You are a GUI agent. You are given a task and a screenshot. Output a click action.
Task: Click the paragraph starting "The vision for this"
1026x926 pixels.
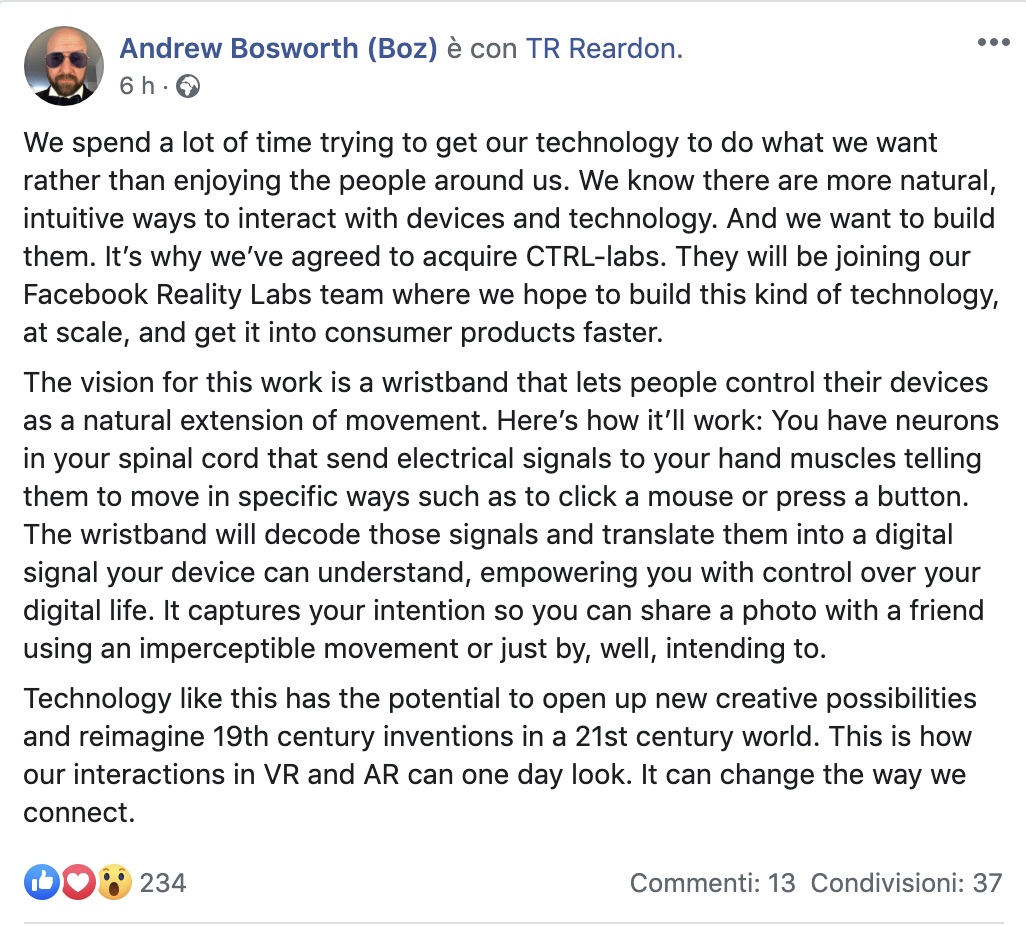tap(500, 516)
